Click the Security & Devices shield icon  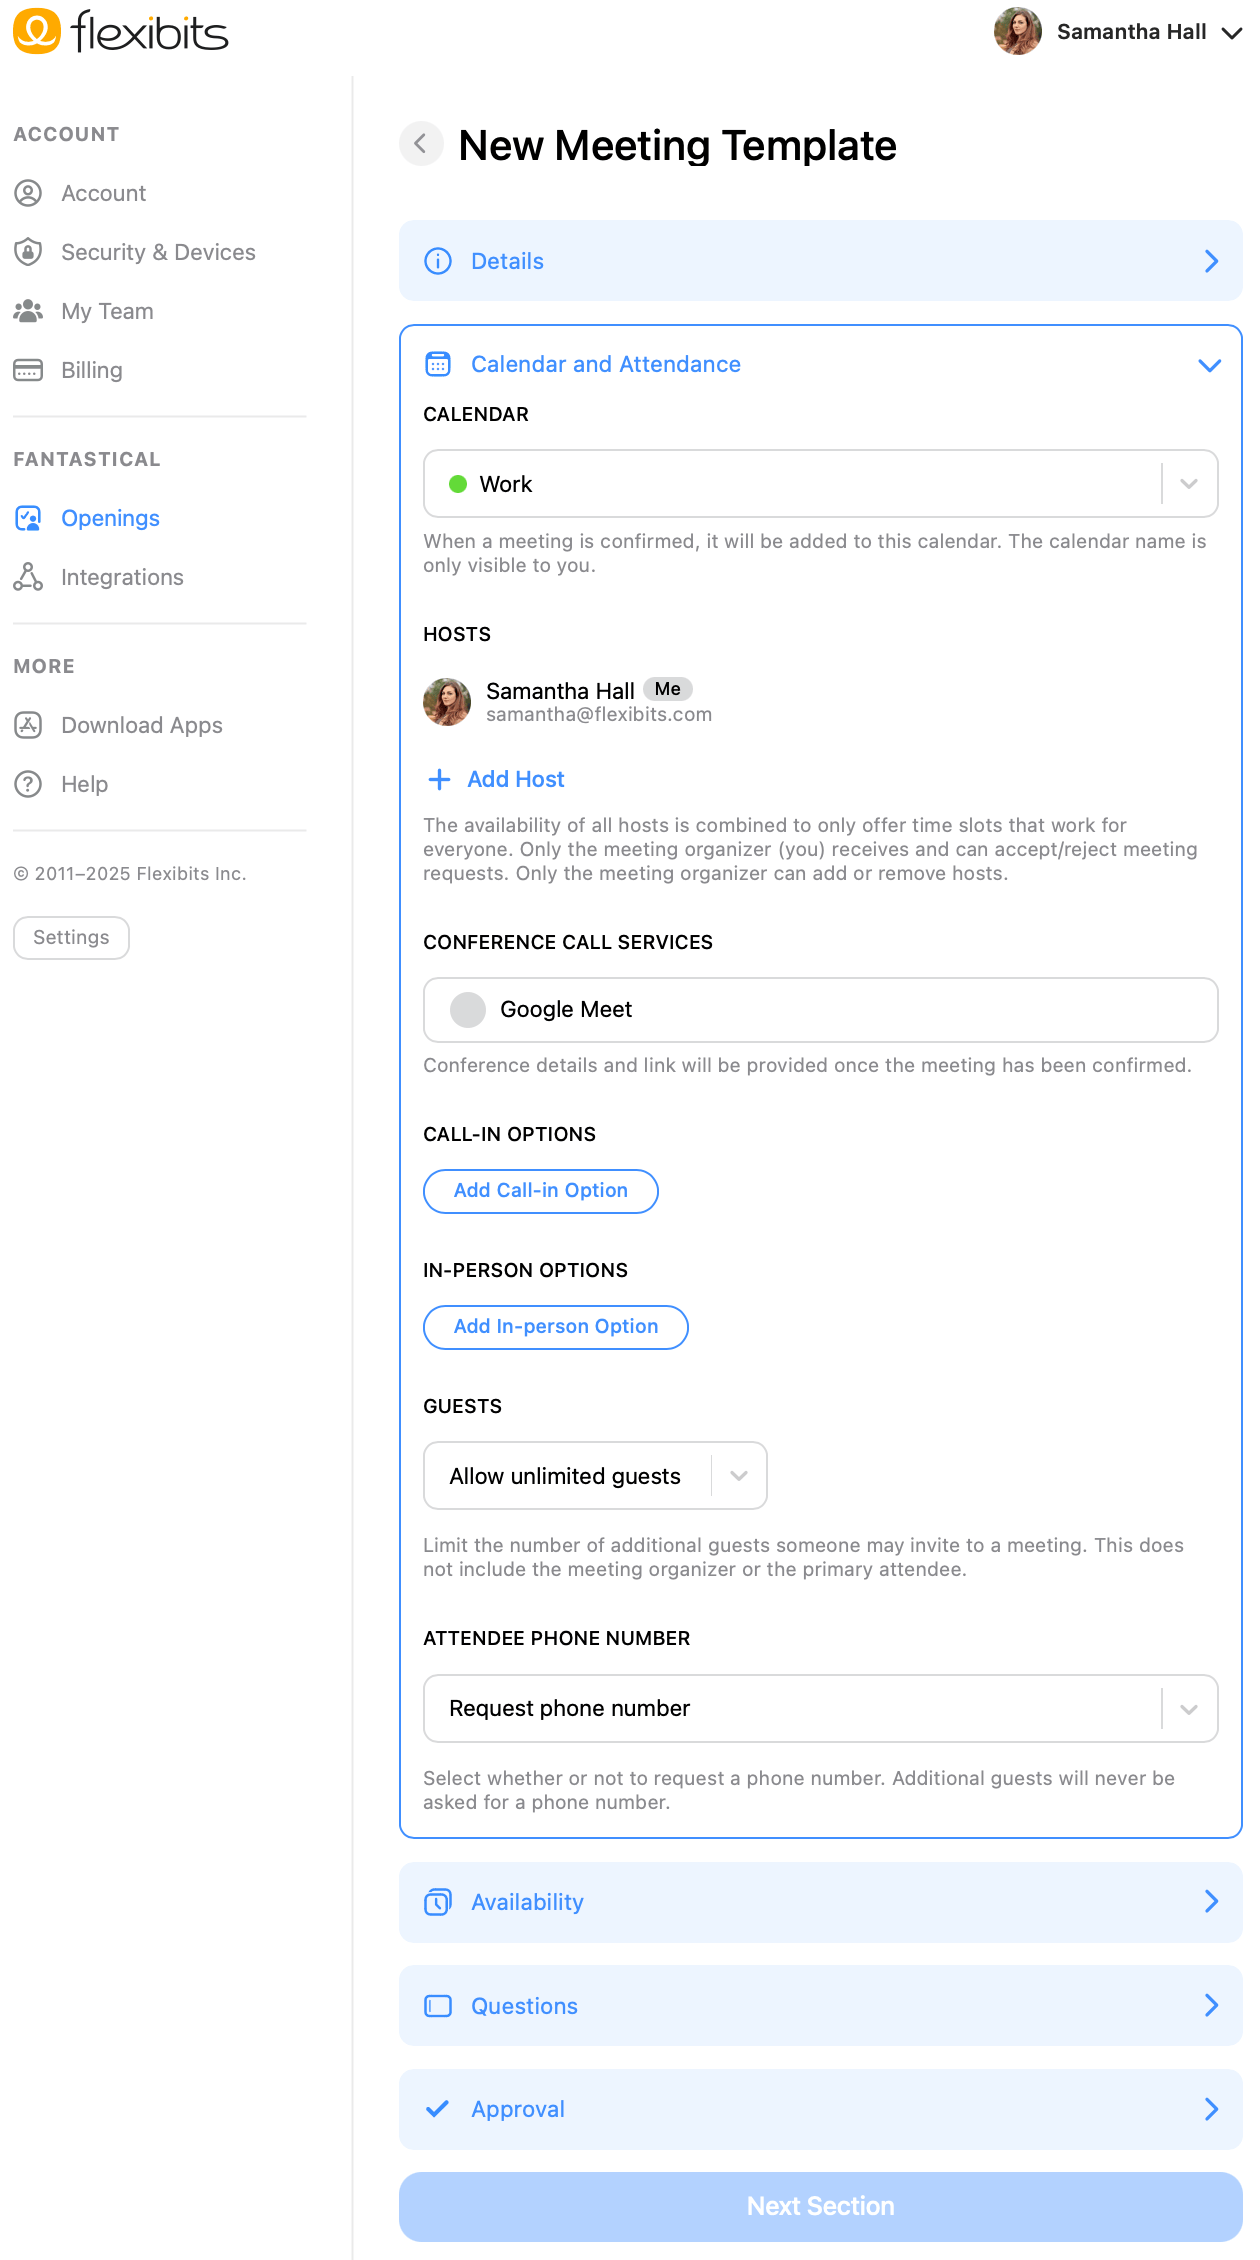tap(28, 252)
